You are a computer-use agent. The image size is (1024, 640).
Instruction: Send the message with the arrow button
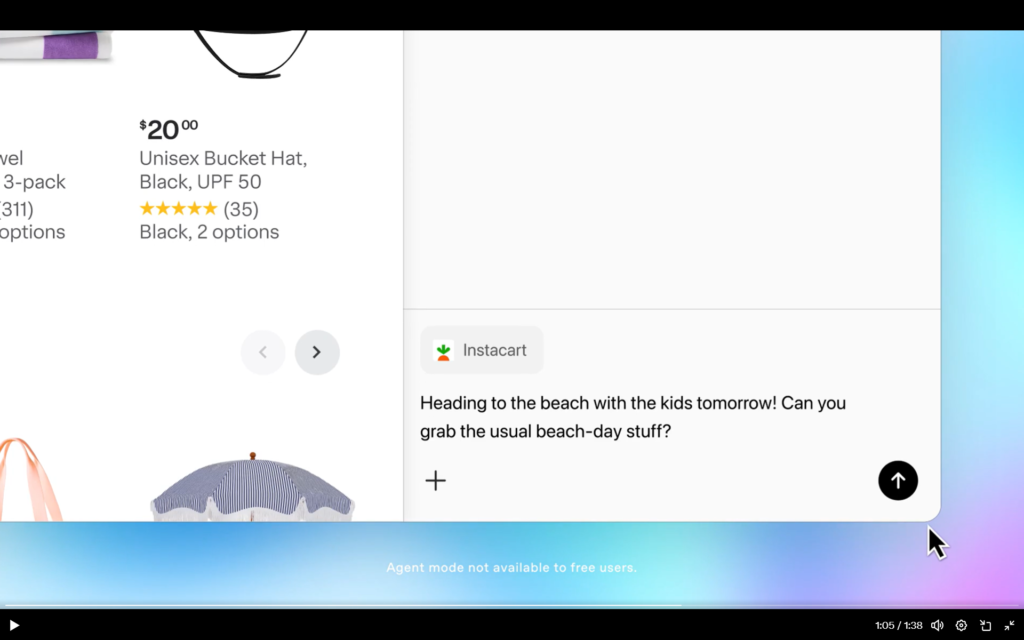click(897, 481)
